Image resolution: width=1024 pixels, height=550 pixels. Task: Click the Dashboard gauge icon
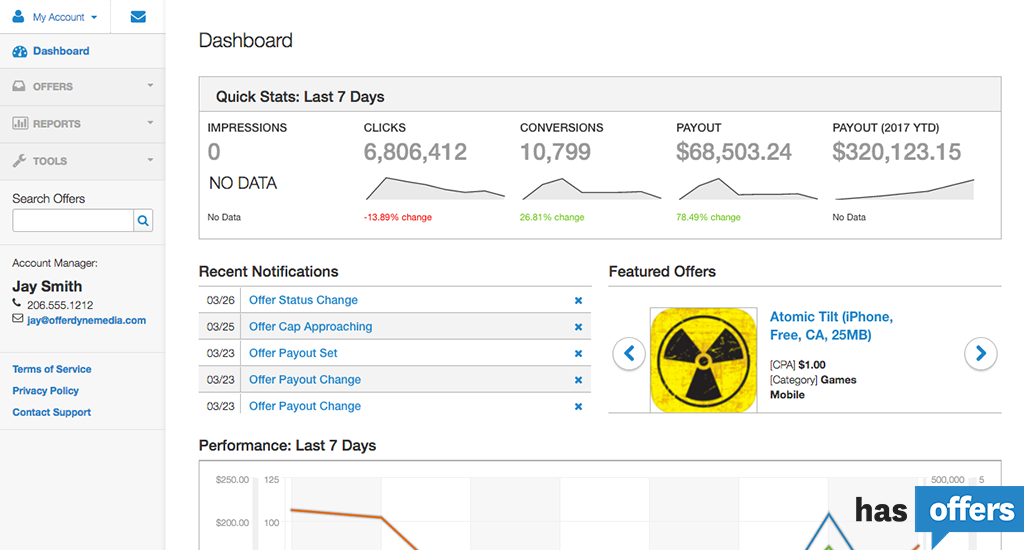pyautogui.click(x=20, y=51)
